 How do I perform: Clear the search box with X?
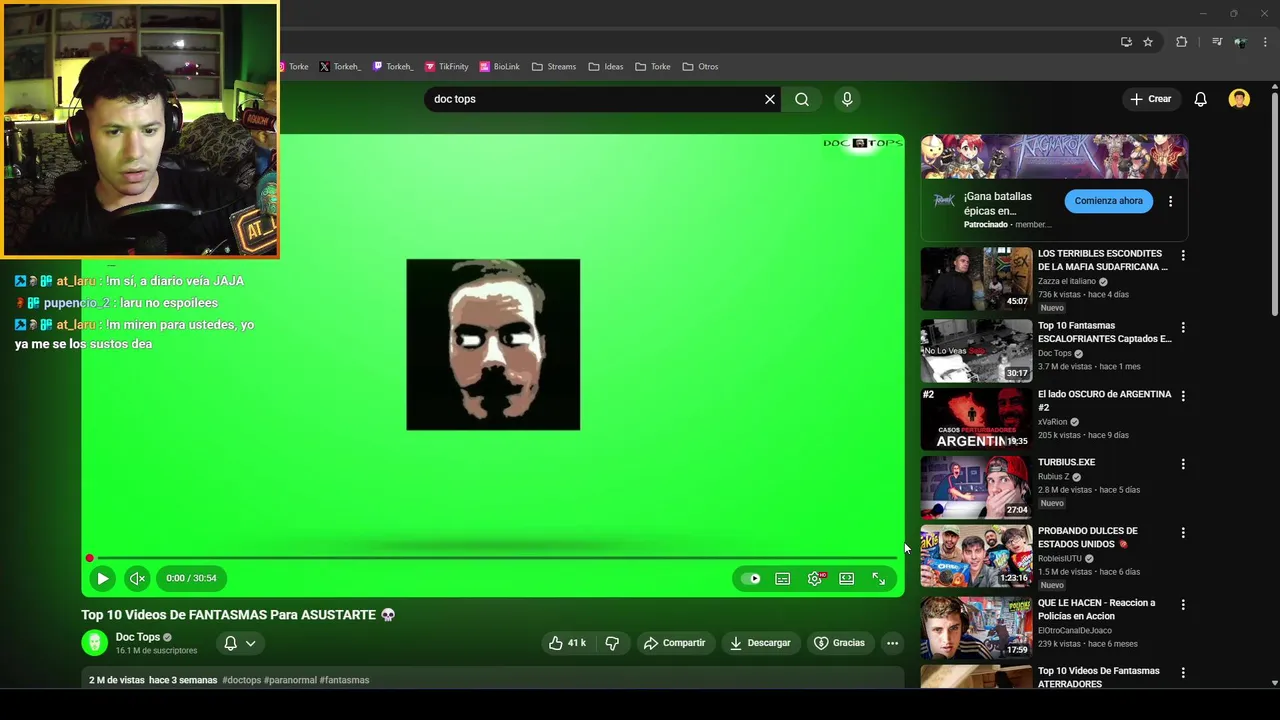pos(770,99)
